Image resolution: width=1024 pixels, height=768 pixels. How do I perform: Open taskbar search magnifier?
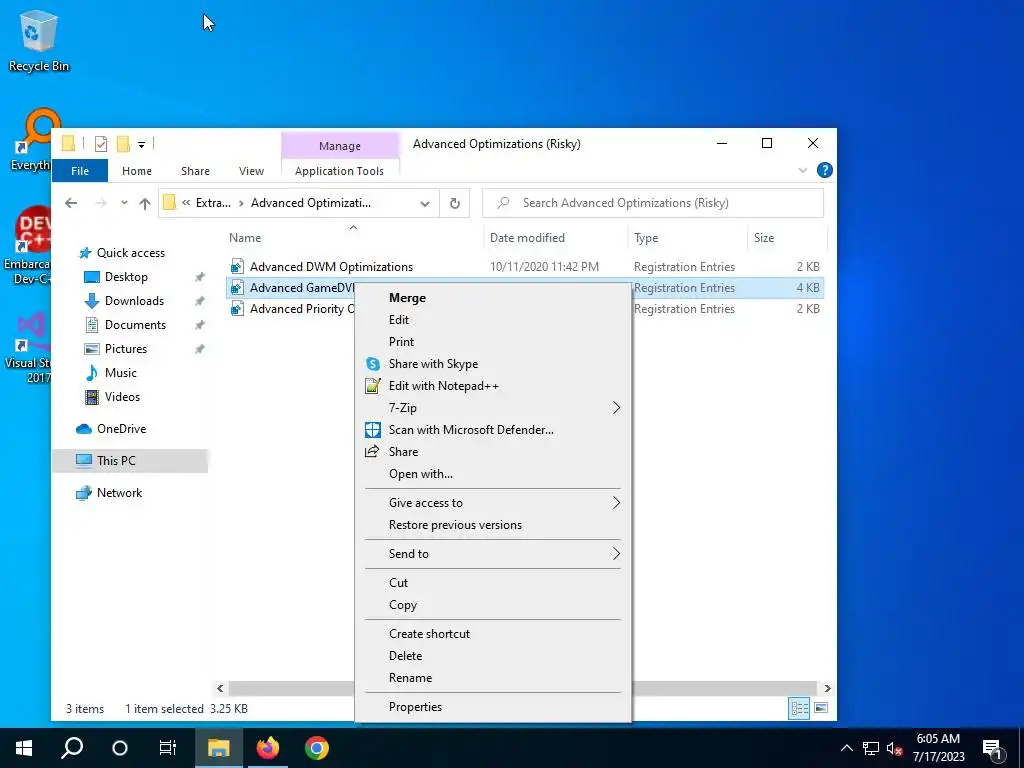click(x=72, y=748)
